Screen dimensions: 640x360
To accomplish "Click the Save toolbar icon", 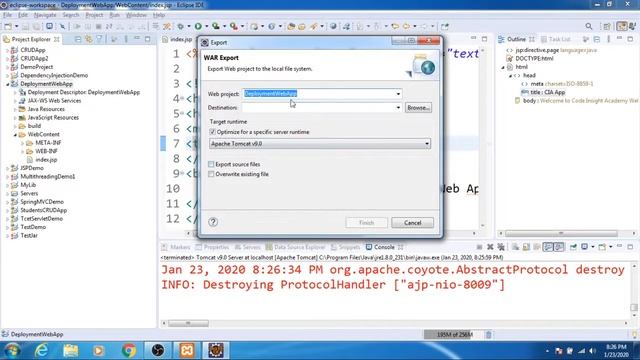I will [x=25, y=27].
